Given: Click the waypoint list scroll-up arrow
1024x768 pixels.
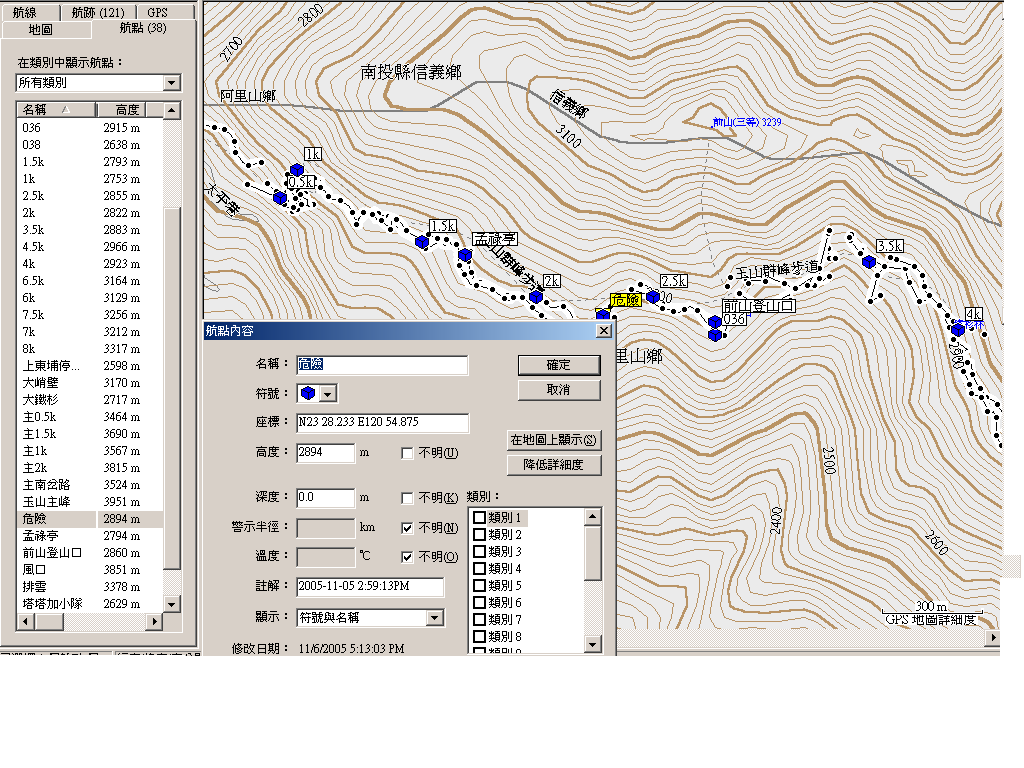Looking at the screenshot, I should pos(172,110).
